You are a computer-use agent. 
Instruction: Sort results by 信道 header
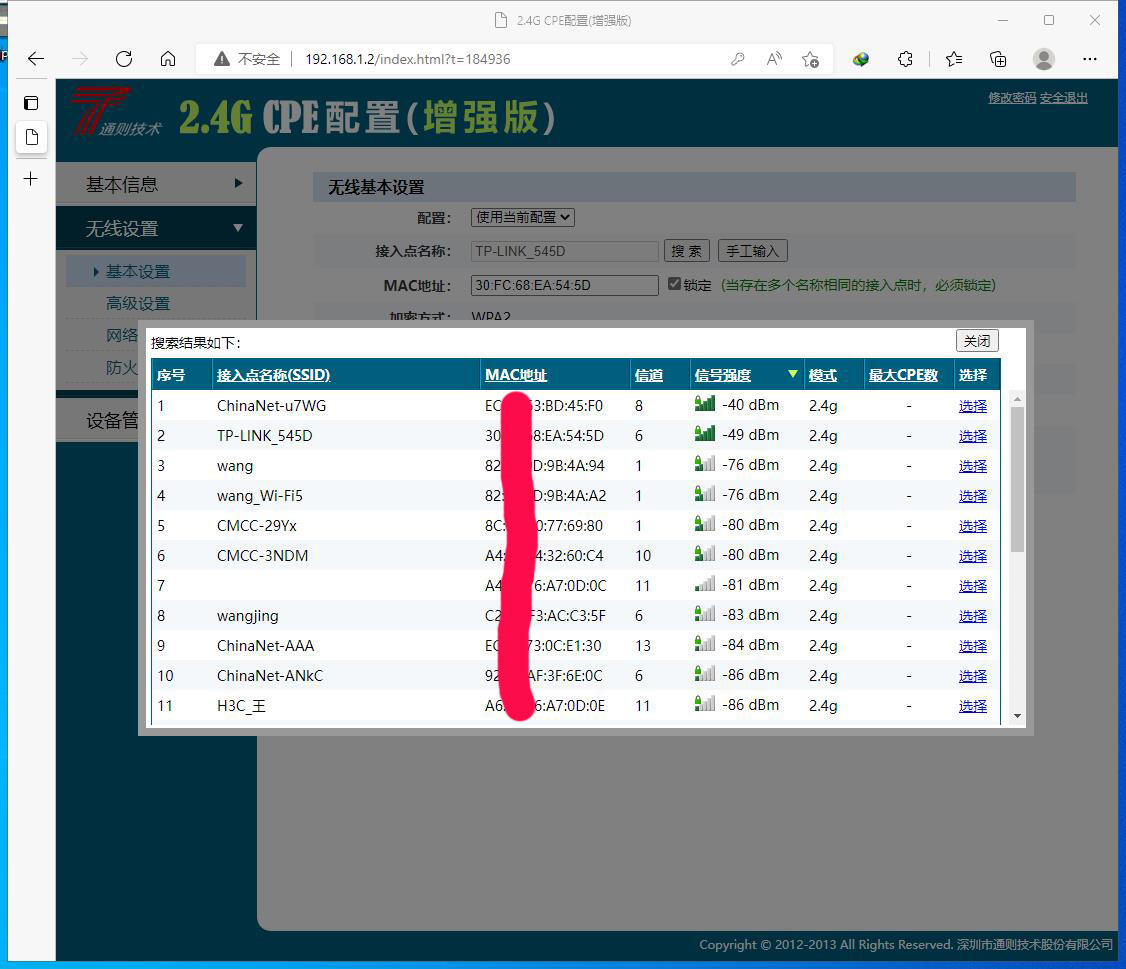tap(648, 375)
